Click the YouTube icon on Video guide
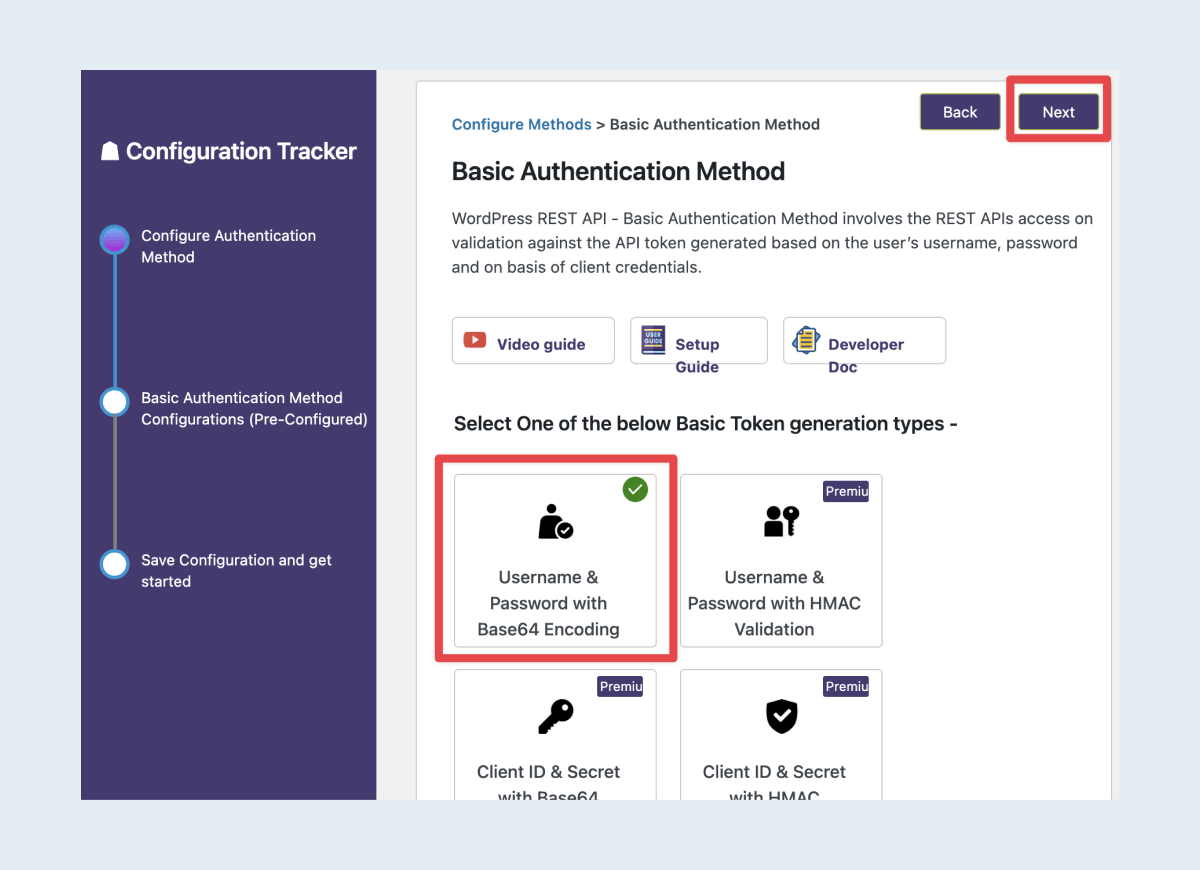1200x870 pixels. [x=475, y=341]
